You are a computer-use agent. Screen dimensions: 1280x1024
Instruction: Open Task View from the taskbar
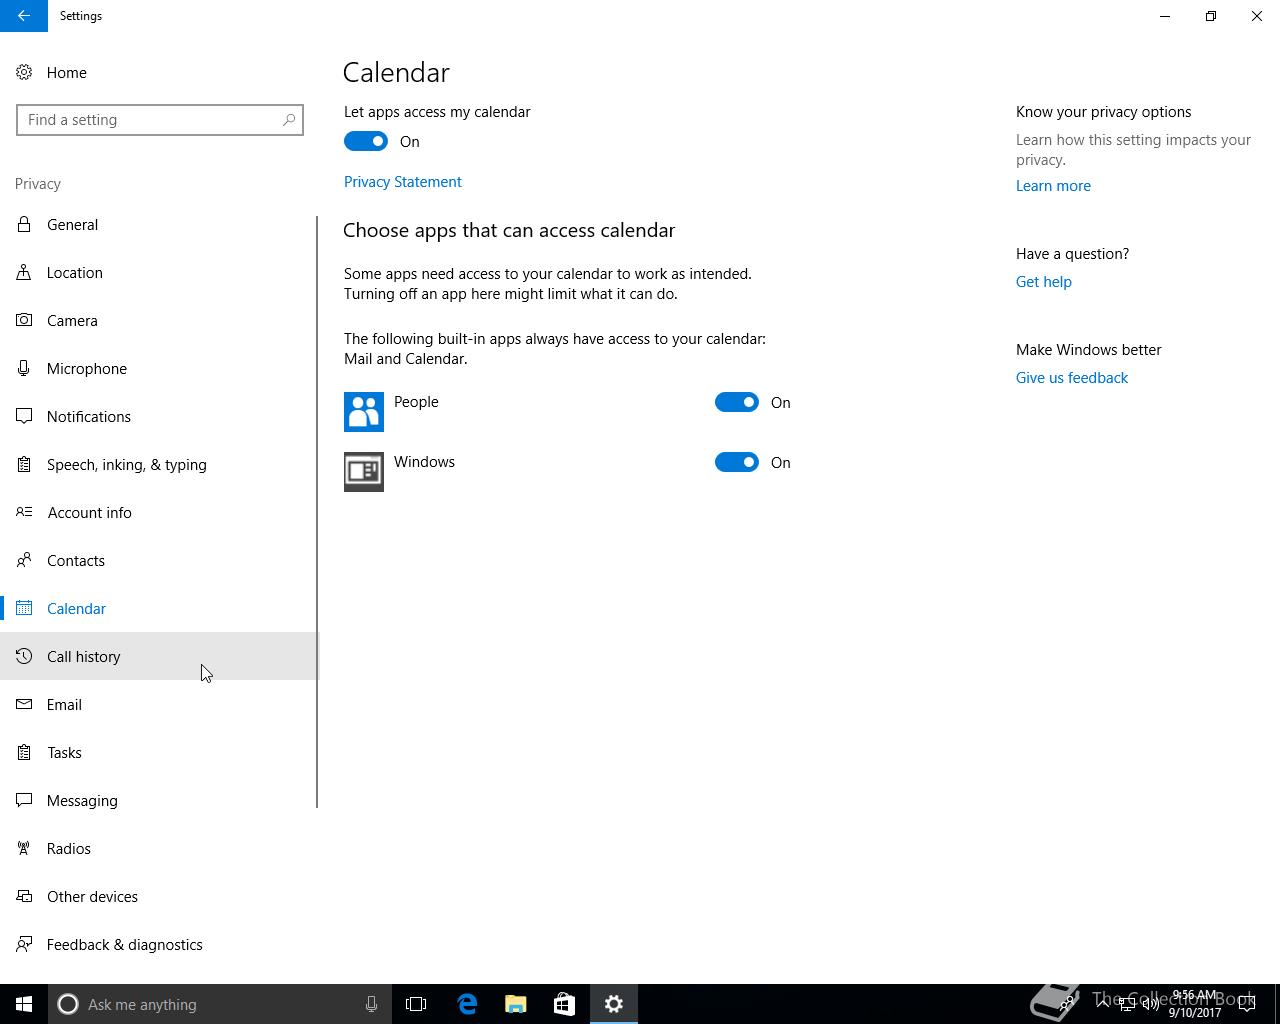pyautogui.click(x=416, y=1004)
